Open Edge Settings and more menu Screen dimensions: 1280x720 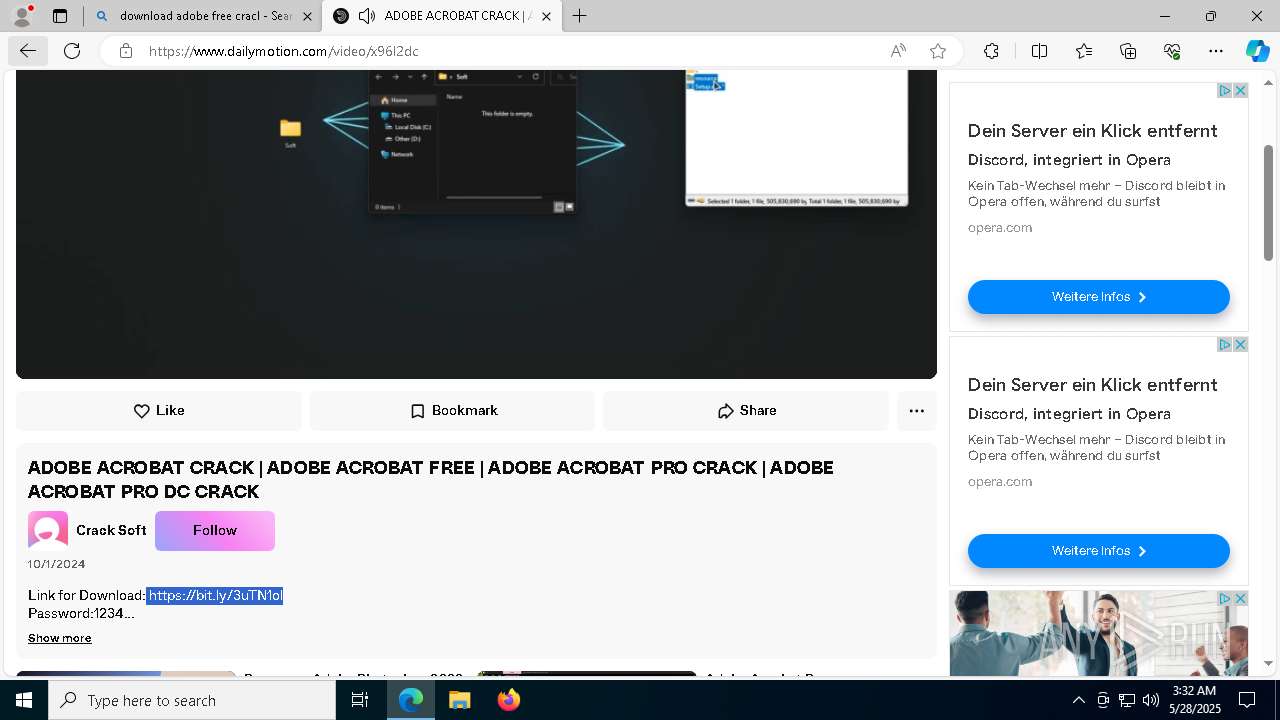coord(1216,51)
